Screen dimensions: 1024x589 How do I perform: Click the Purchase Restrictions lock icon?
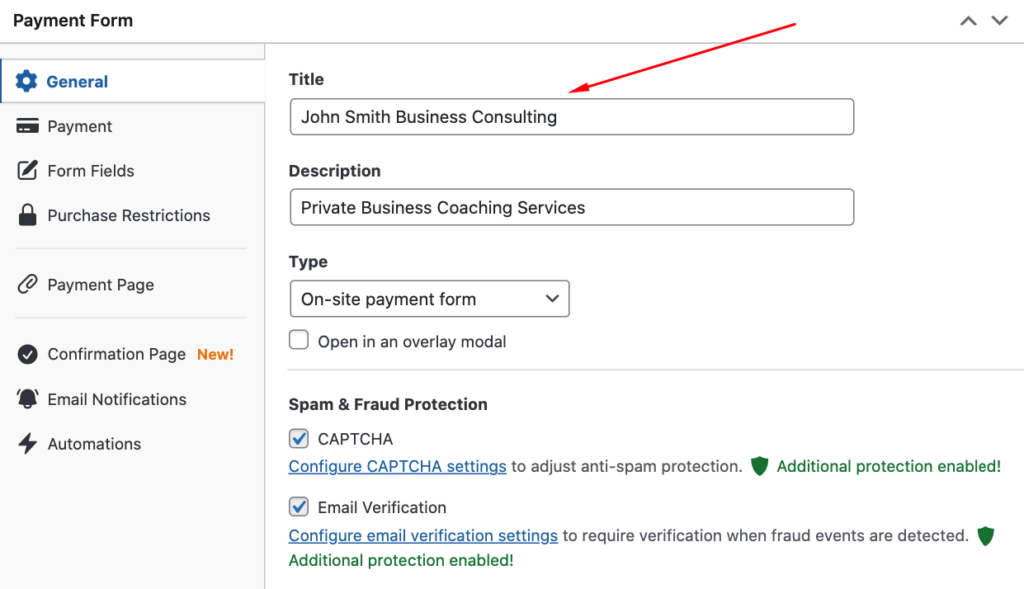tap(28, 215)
